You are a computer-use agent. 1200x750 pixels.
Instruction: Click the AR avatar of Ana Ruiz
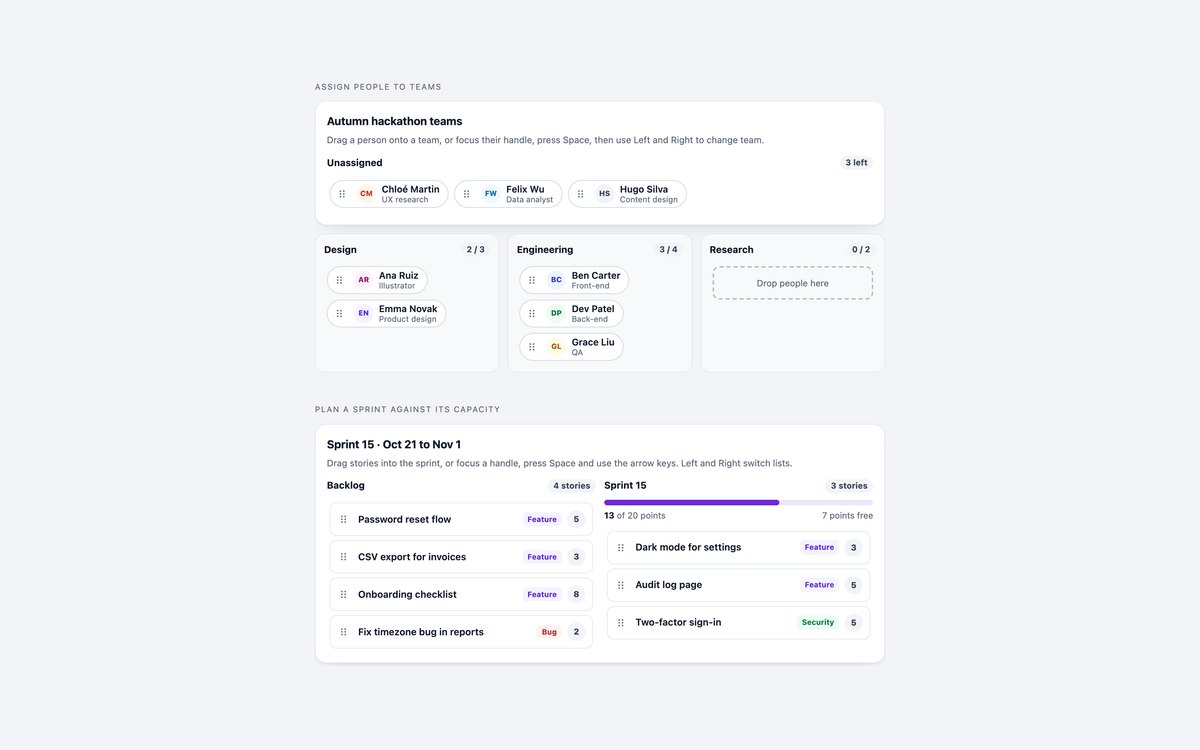(x=363, y=280)
